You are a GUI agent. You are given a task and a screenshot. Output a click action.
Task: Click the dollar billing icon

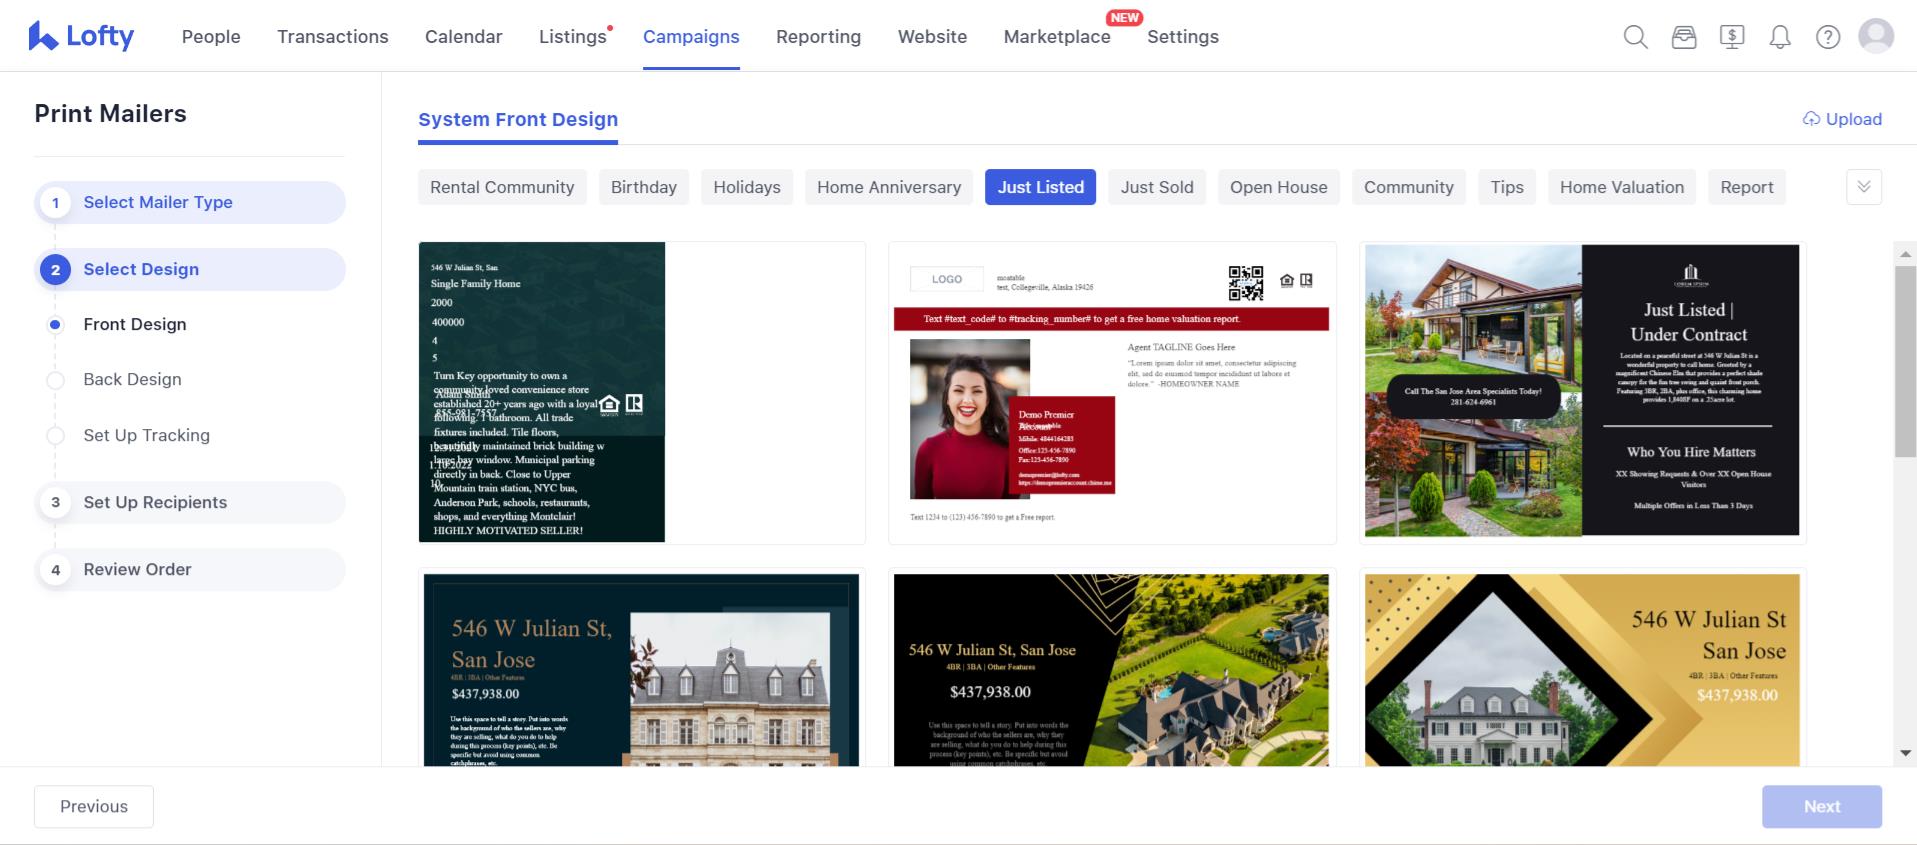pyautogui.click(x=1732, y=37)
